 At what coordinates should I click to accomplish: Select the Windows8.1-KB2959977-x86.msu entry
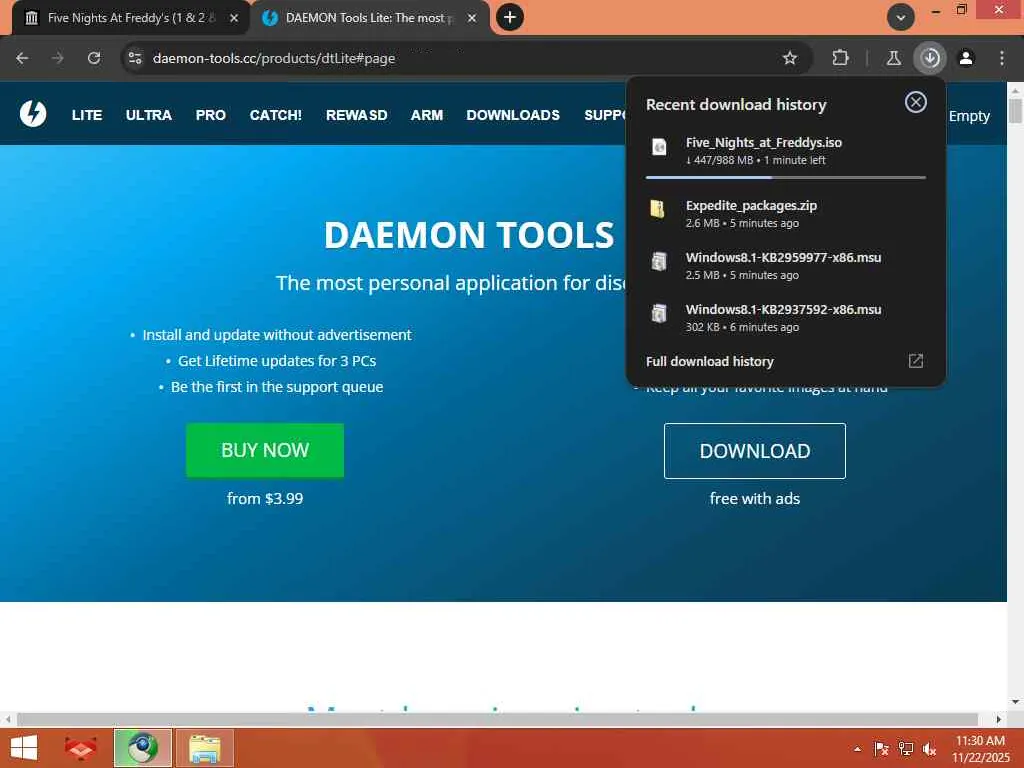pyautogui.click(x=786, y=266)
